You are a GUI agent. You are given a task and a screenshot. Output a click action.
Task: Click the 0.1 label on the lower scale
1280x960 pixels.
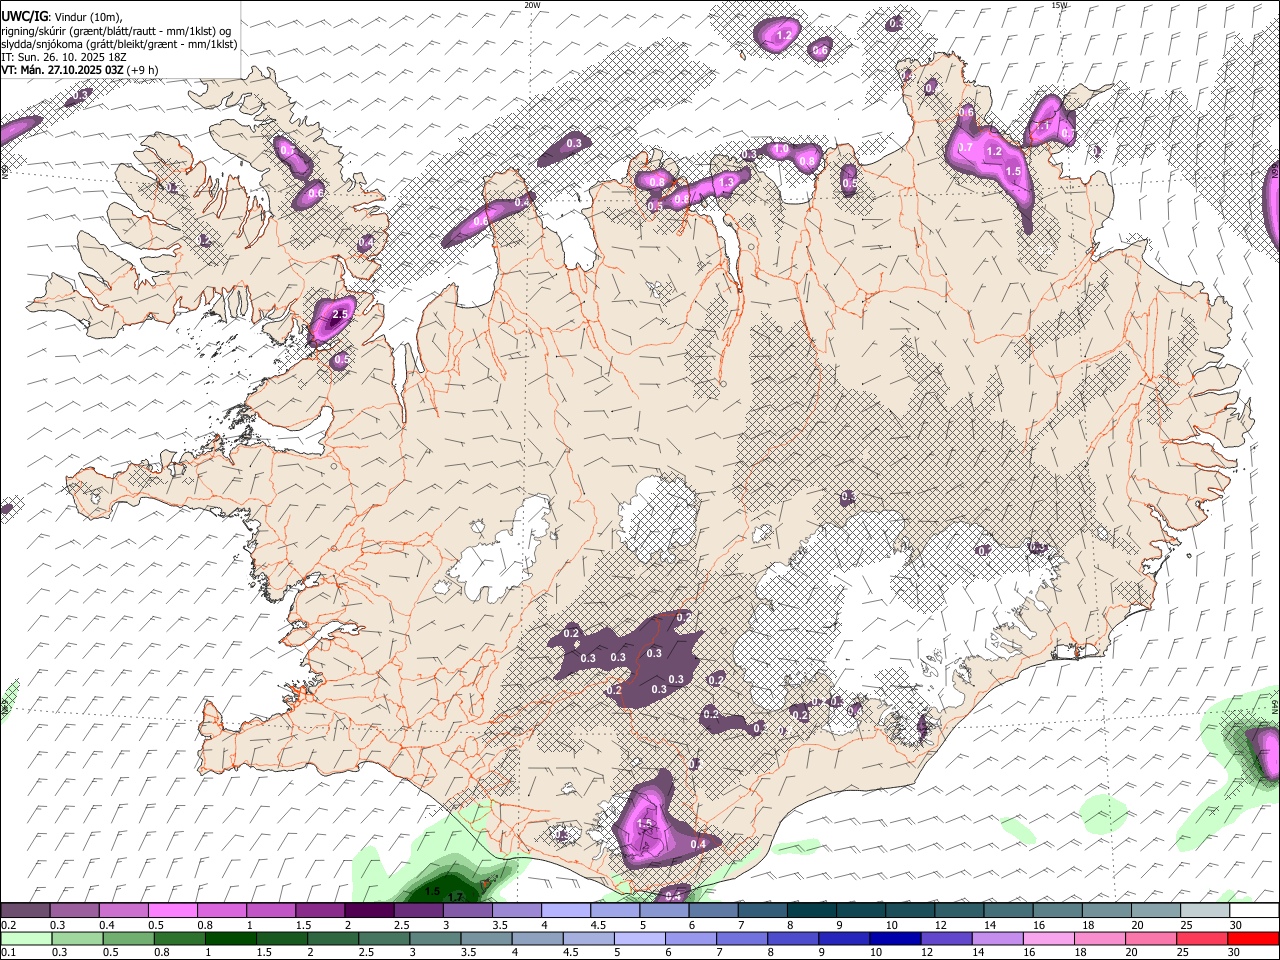tap(10, 952)
